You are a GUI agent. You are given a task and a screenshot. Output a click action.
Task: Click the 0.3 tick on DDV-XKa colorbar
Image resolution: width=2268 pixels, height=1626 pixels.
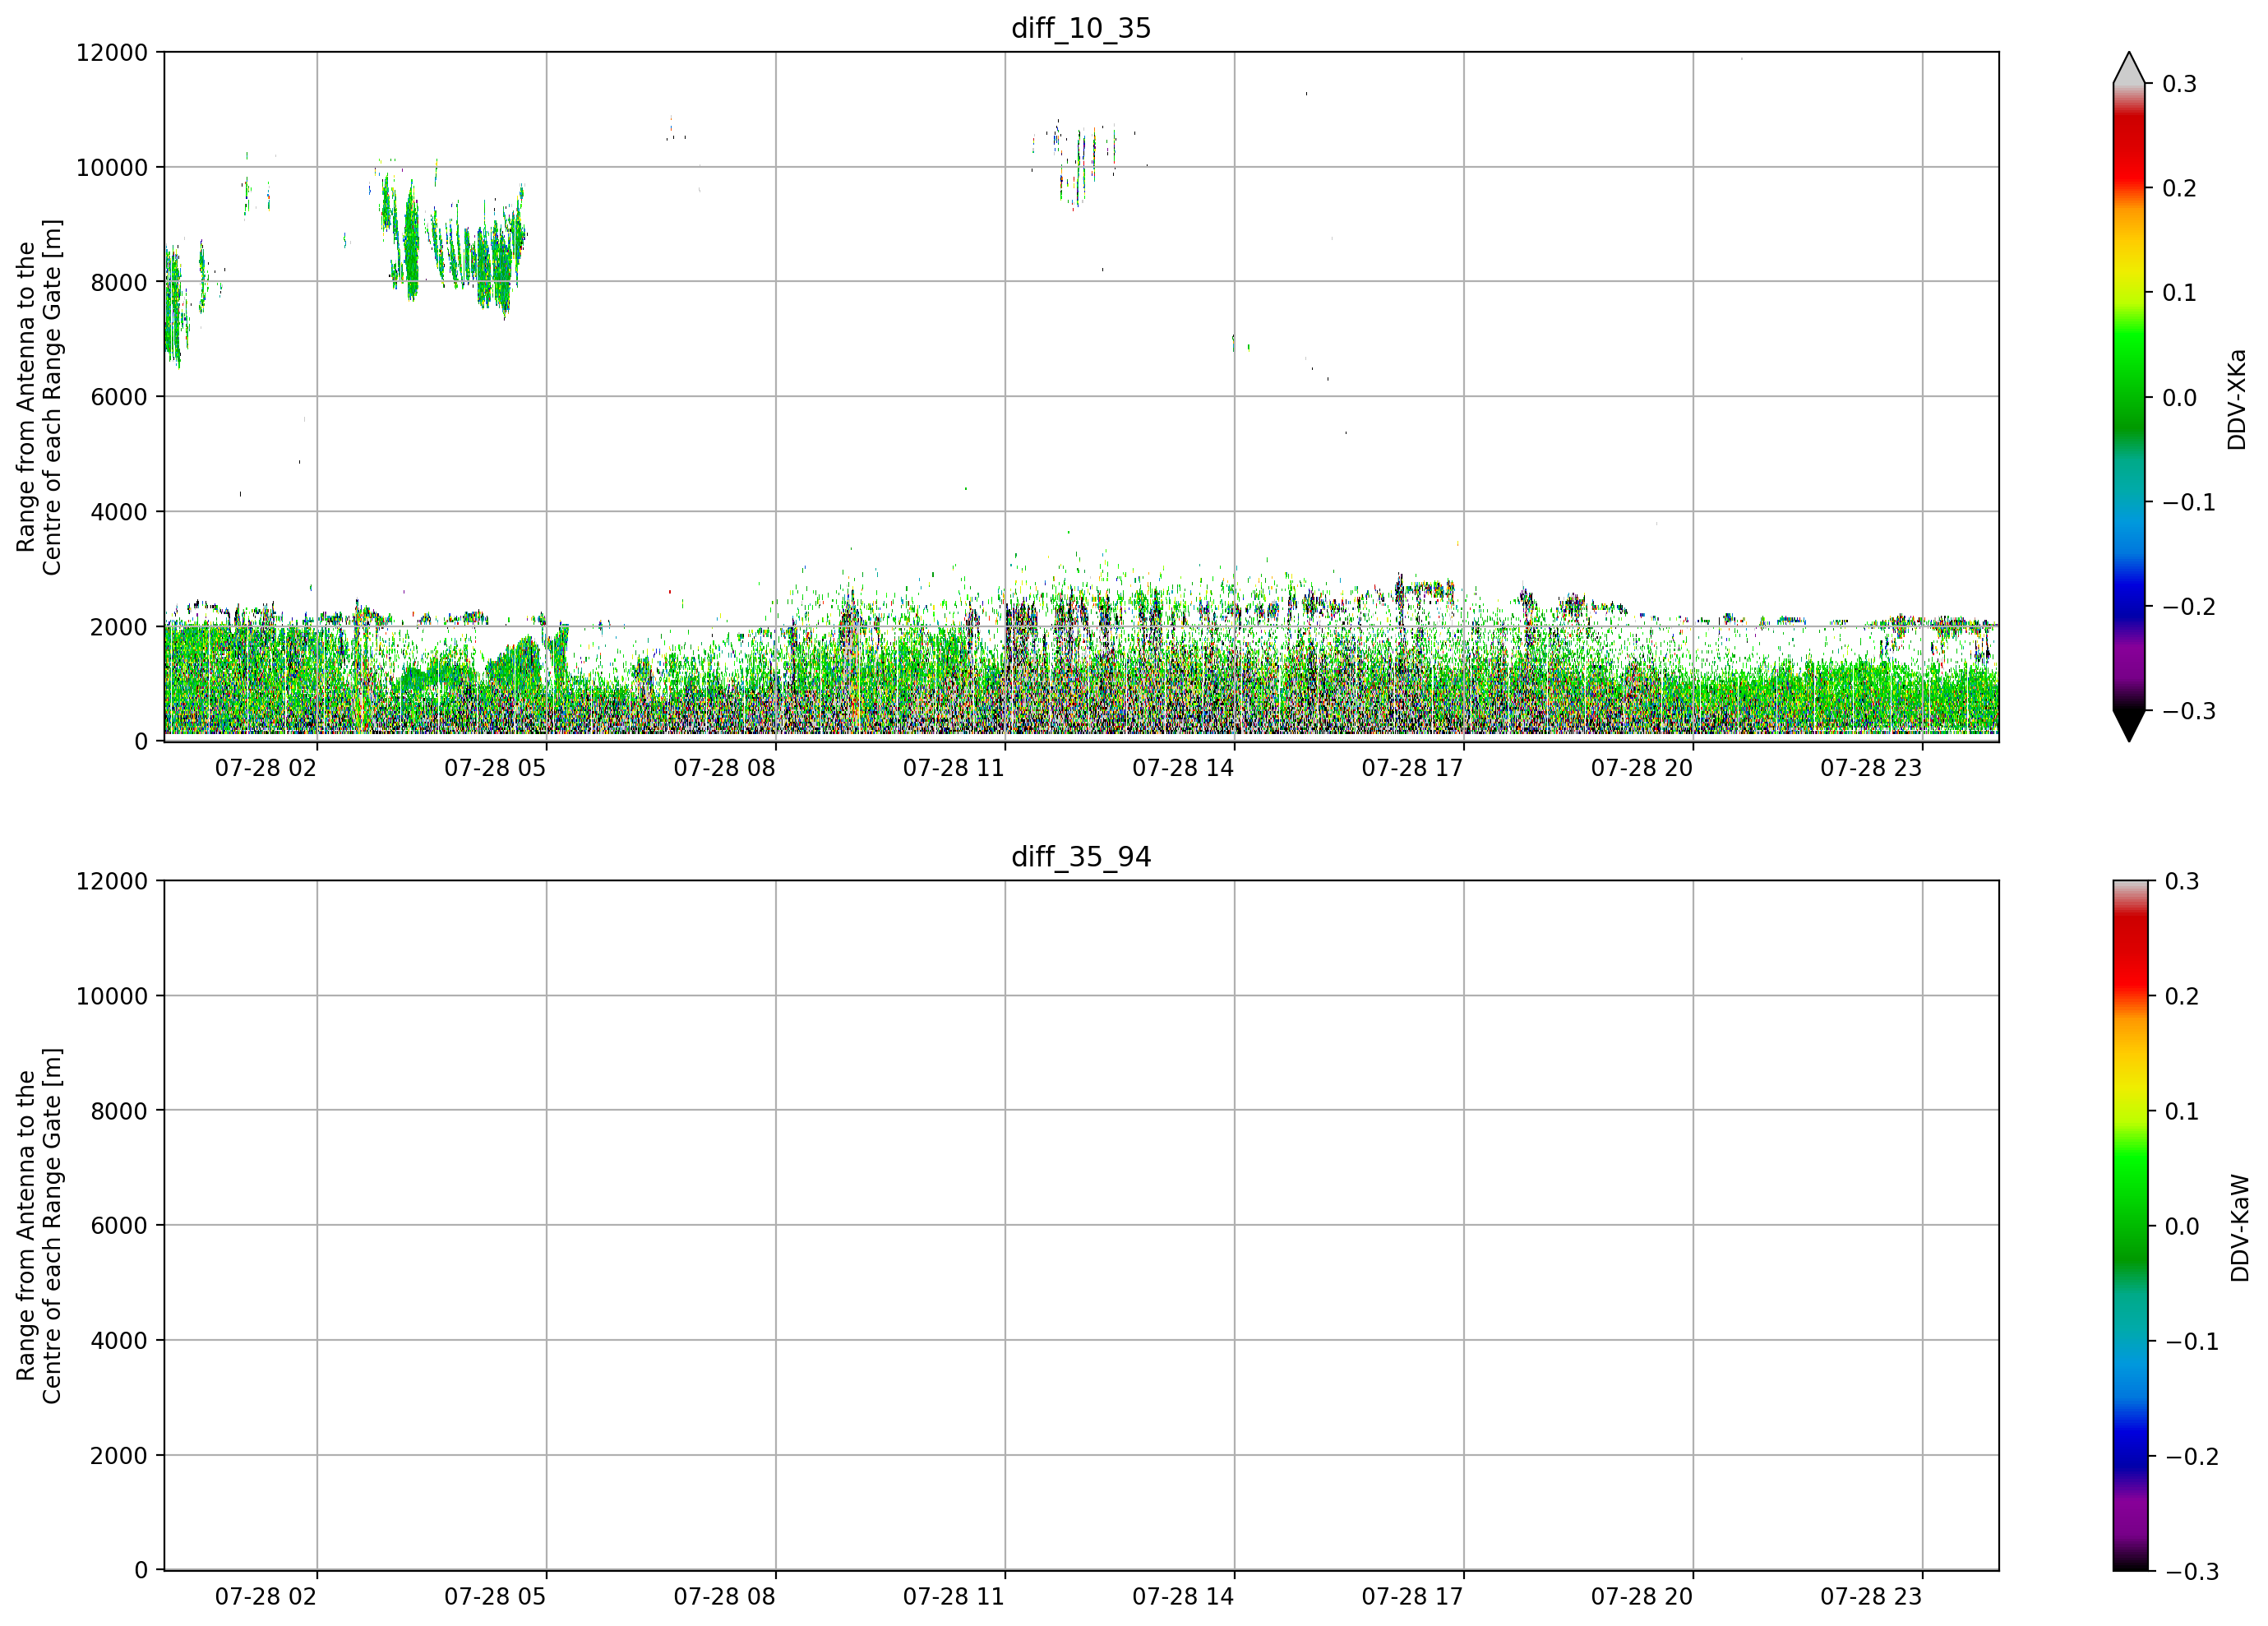point(2180,84)
